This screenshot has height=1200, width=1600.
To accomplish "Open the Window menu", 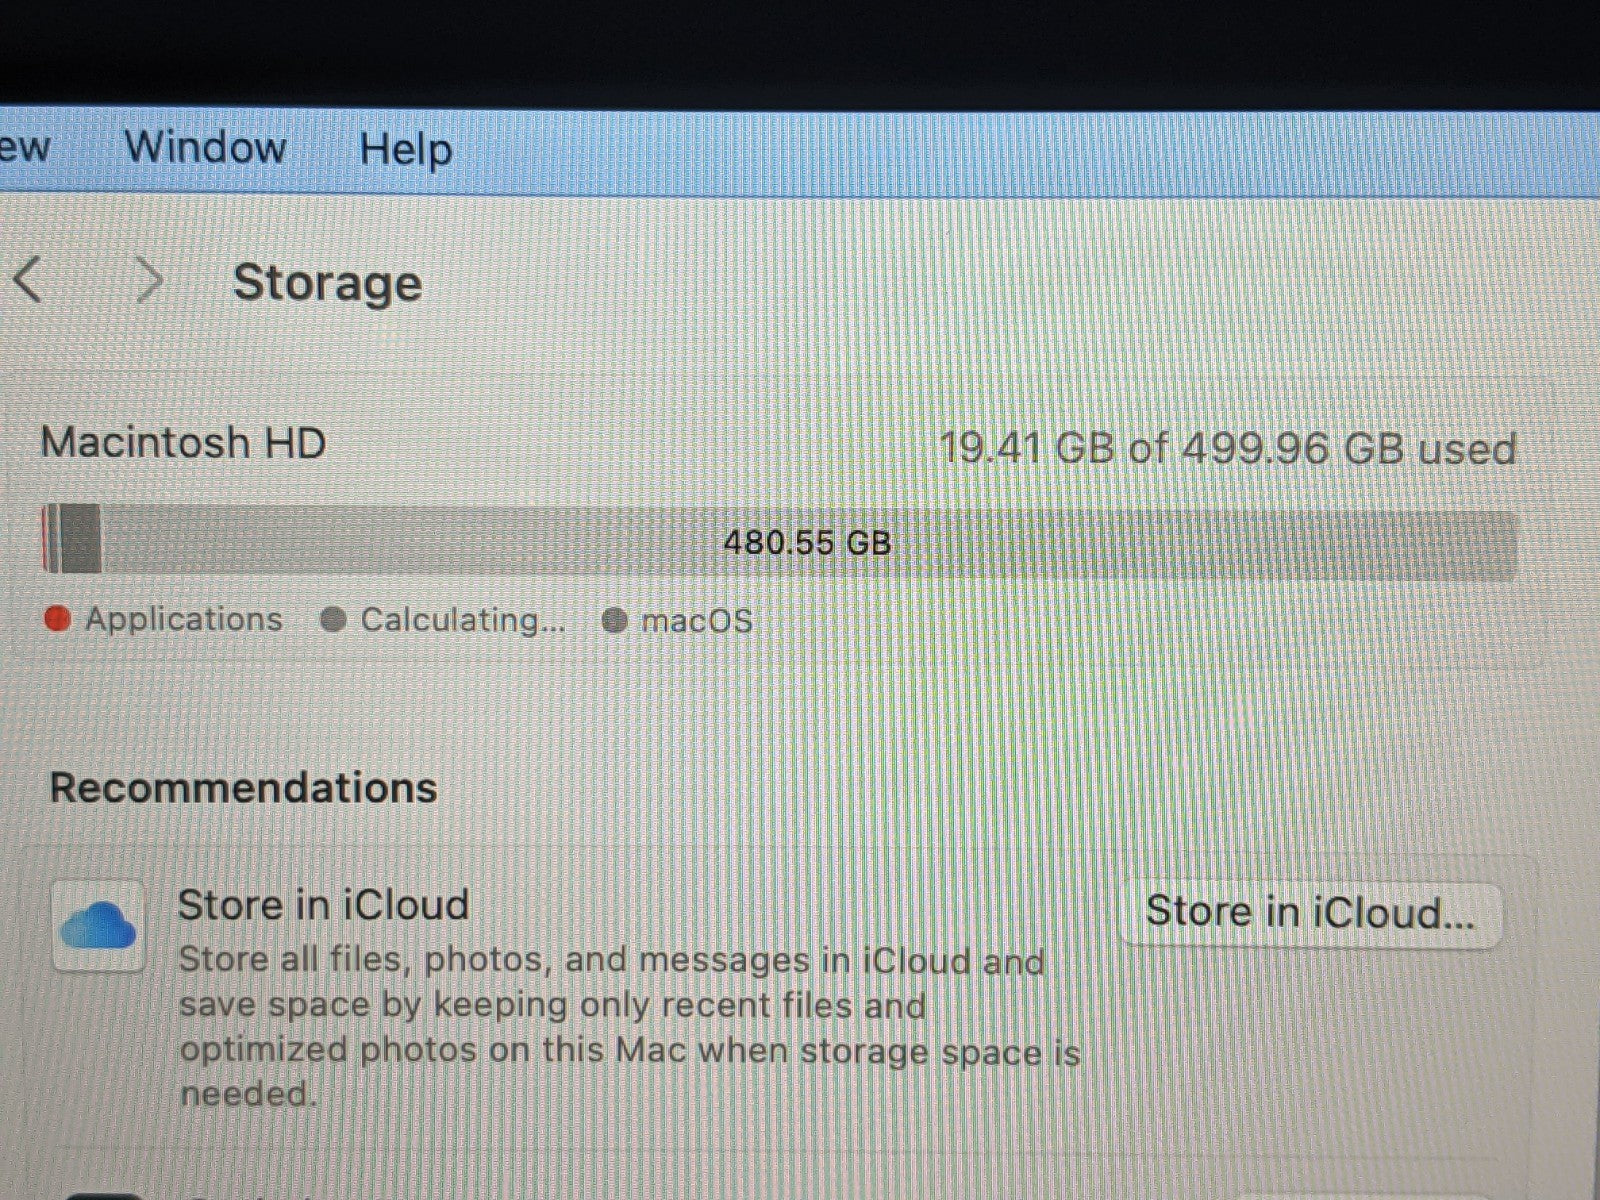I will pos(205,147).
